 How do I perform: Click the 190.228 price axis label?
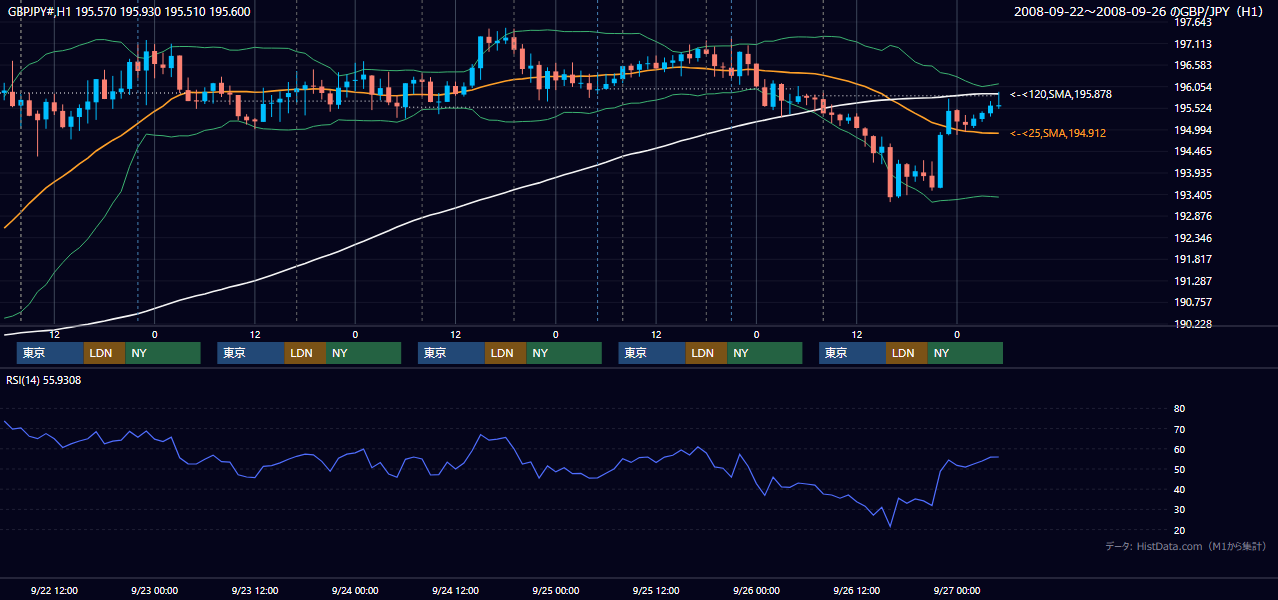pyautogui.click(x=1193, y=324)
